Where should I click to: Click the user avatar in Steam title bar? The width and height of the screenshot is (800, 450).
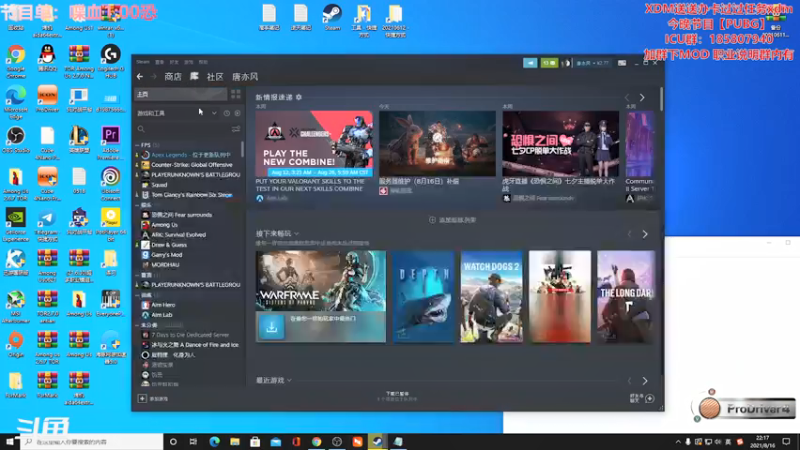tap(565, 63)
